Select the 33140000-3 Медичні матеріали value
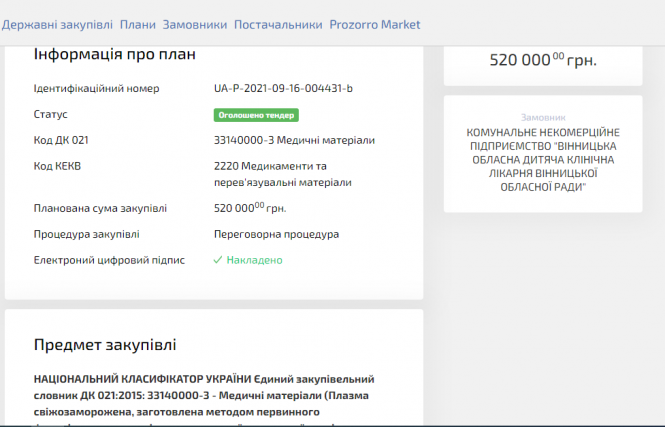The height and width of the screenshot is (427, 665). (294, 140)
